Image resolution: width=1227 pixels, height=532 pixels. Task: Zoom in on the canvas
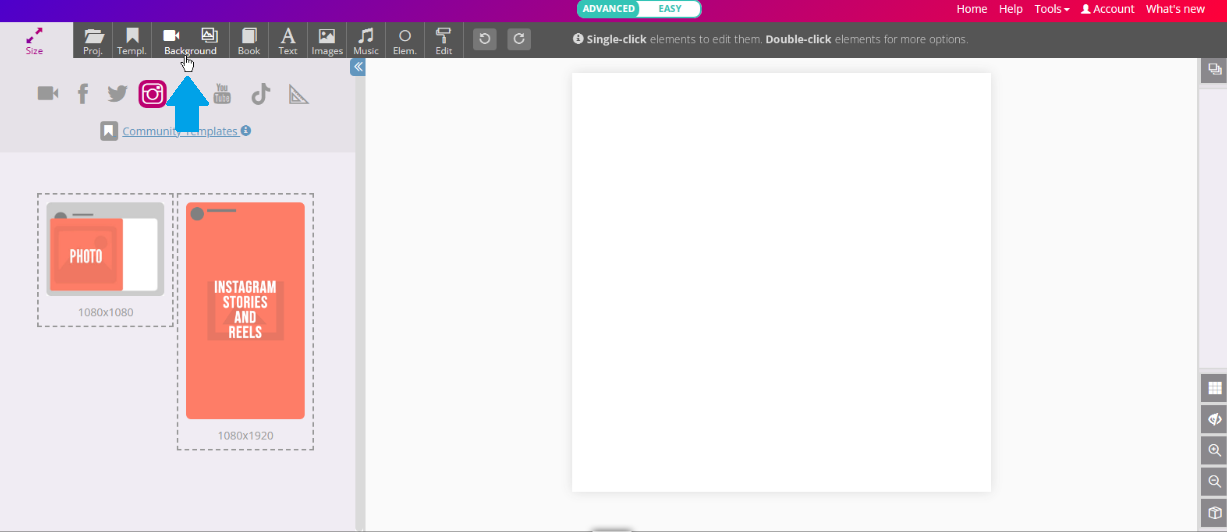[1214, 450]
